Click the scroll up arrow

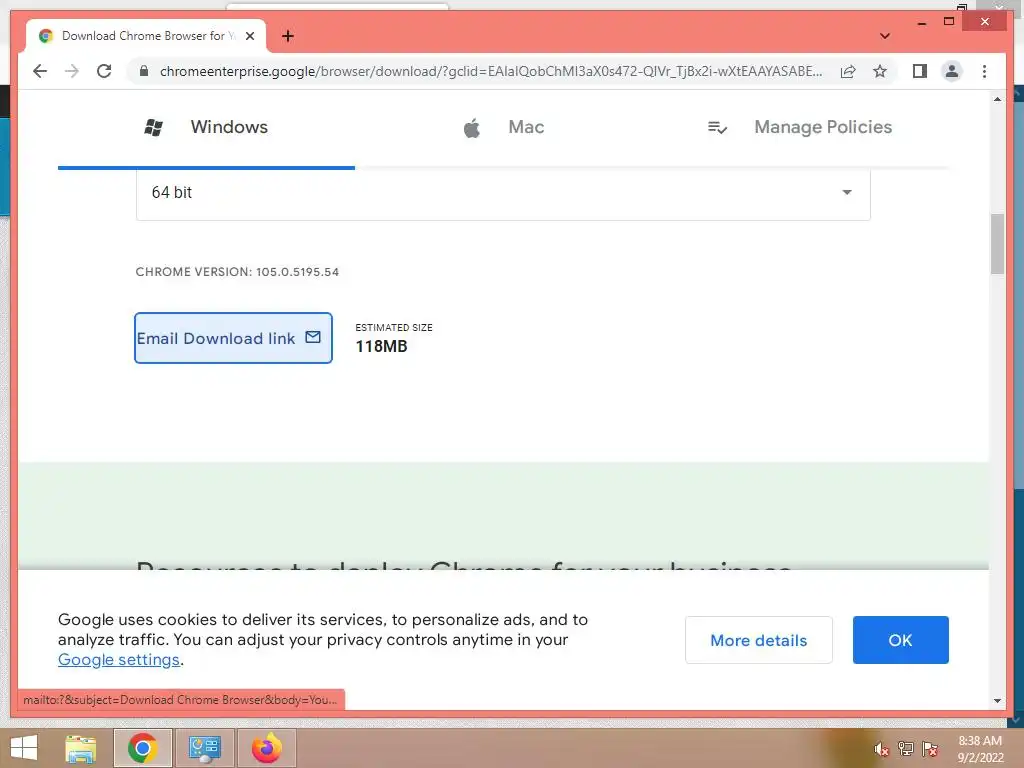pyautogui.click(x=997, y=99)
